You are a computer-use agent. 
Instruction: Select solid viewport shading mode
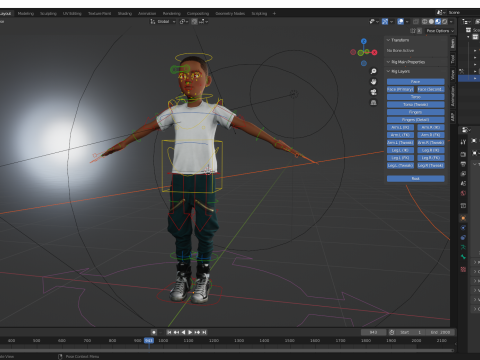tap(431, 21)
